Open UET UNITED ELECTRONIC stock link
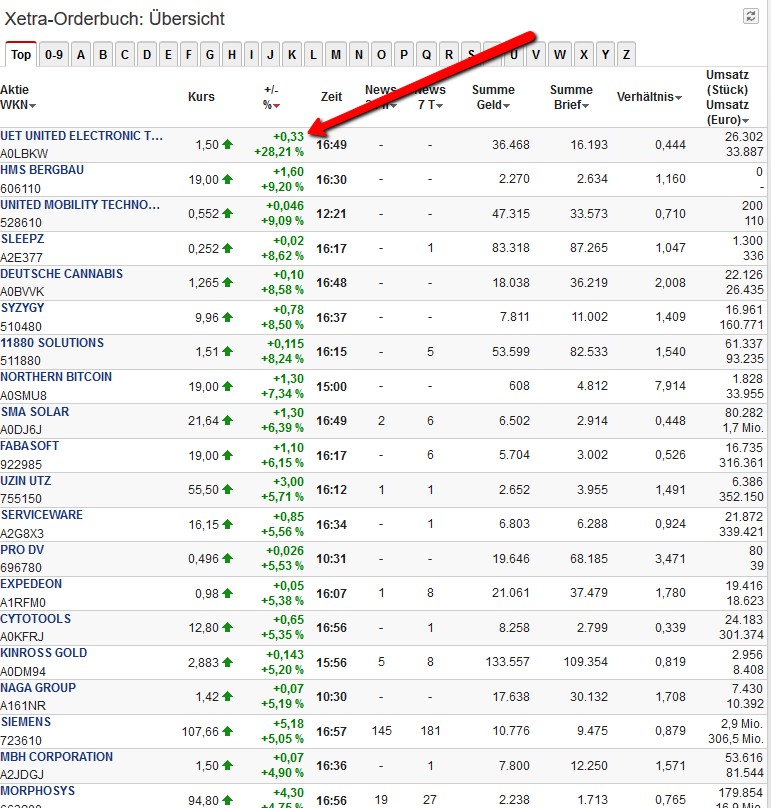 pyautogui.click(x=81, y=136)
